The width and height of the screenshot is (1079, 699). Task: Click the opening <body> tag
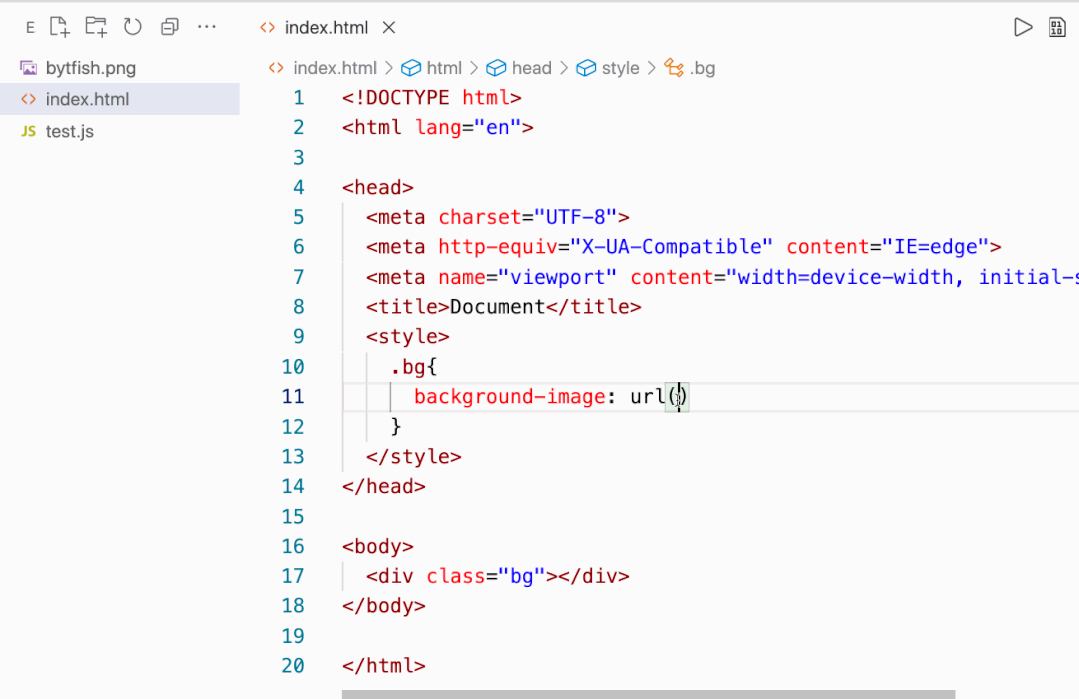tap(378, 546)
